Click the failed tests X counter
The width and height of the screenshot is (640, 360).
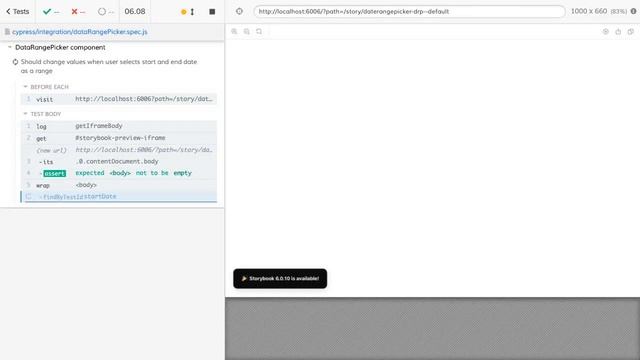[x=78, y=11]
